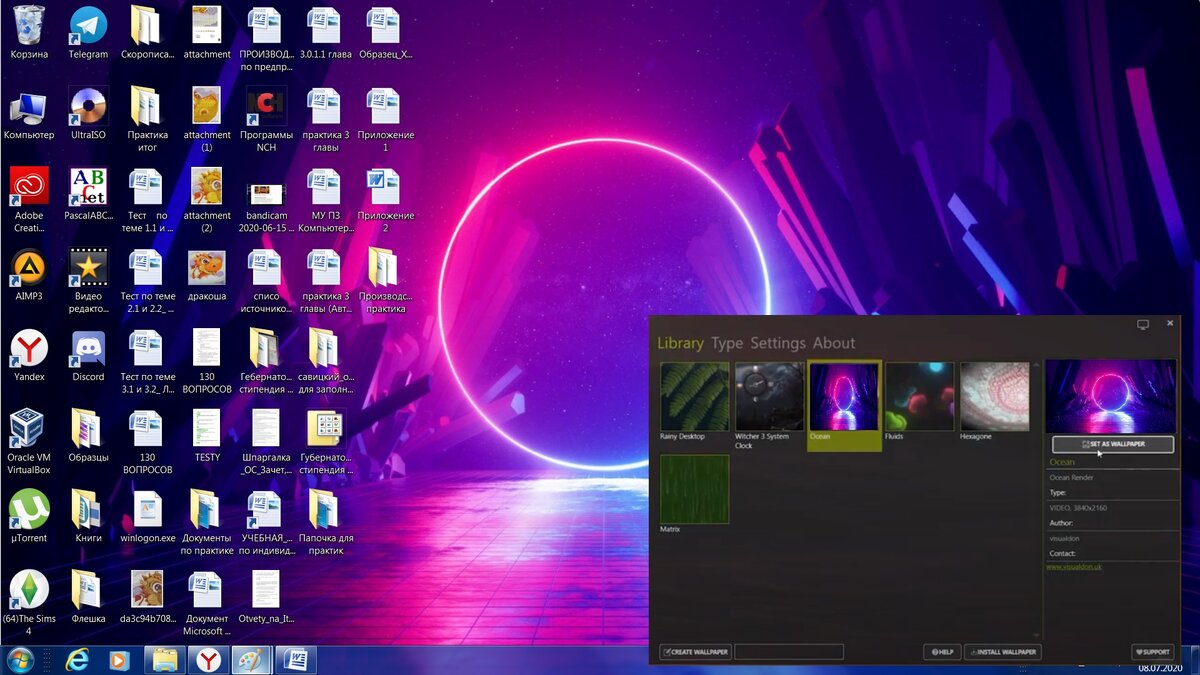This screenshot has width=1200, height=675.
Task: Open the About tab
Action: point(834,343)
